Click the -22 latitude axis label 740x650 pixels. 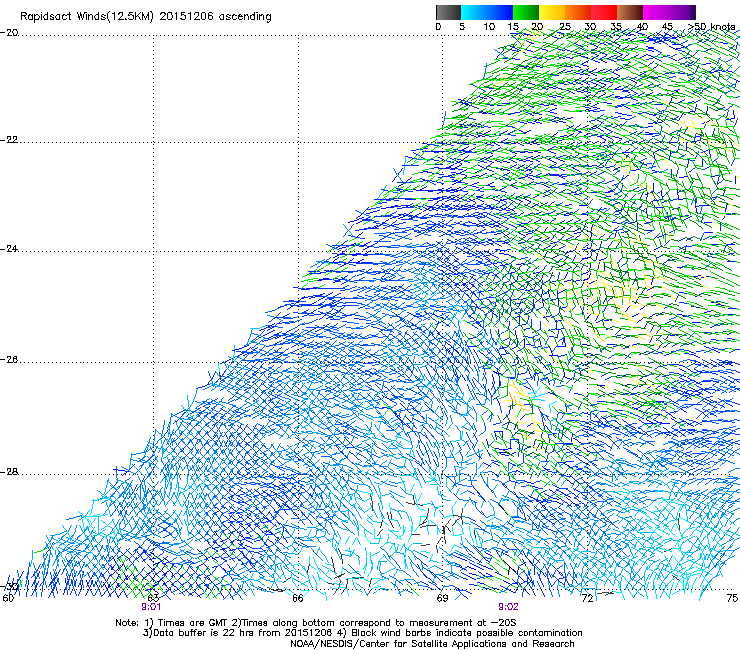tap(9, 140)
